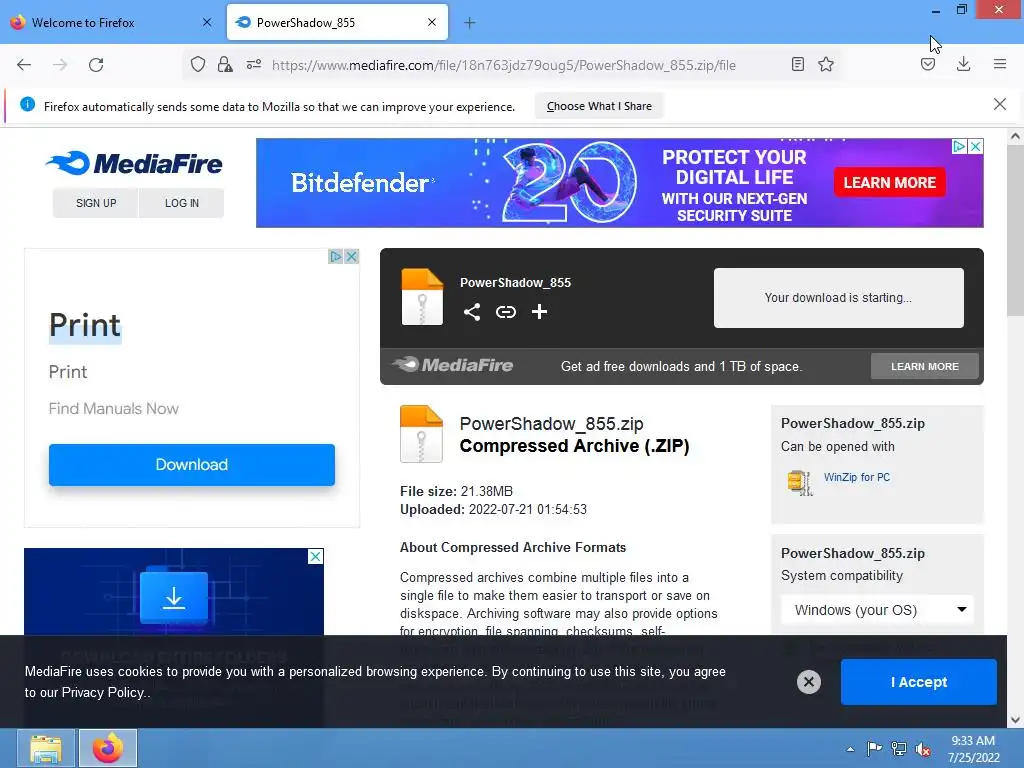This screenshot has width=1024, height=768.
Task: Click the LOG IN button
Action: 182,203
